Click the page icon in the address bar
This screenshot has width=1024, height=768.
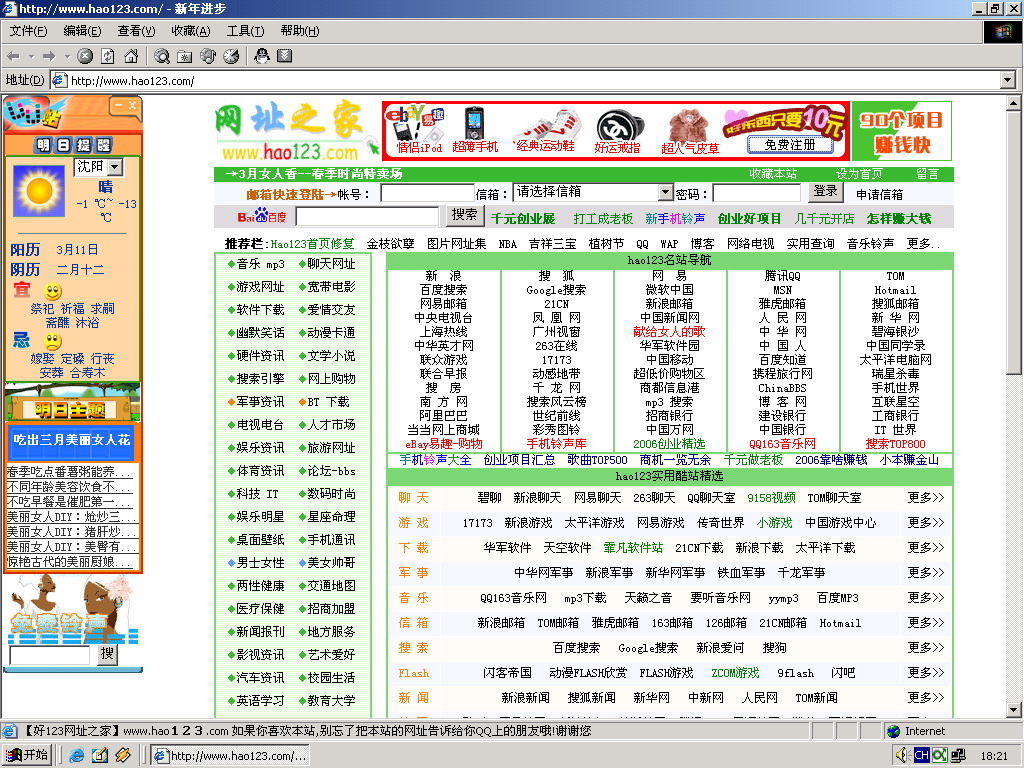[x=59, y=80]
